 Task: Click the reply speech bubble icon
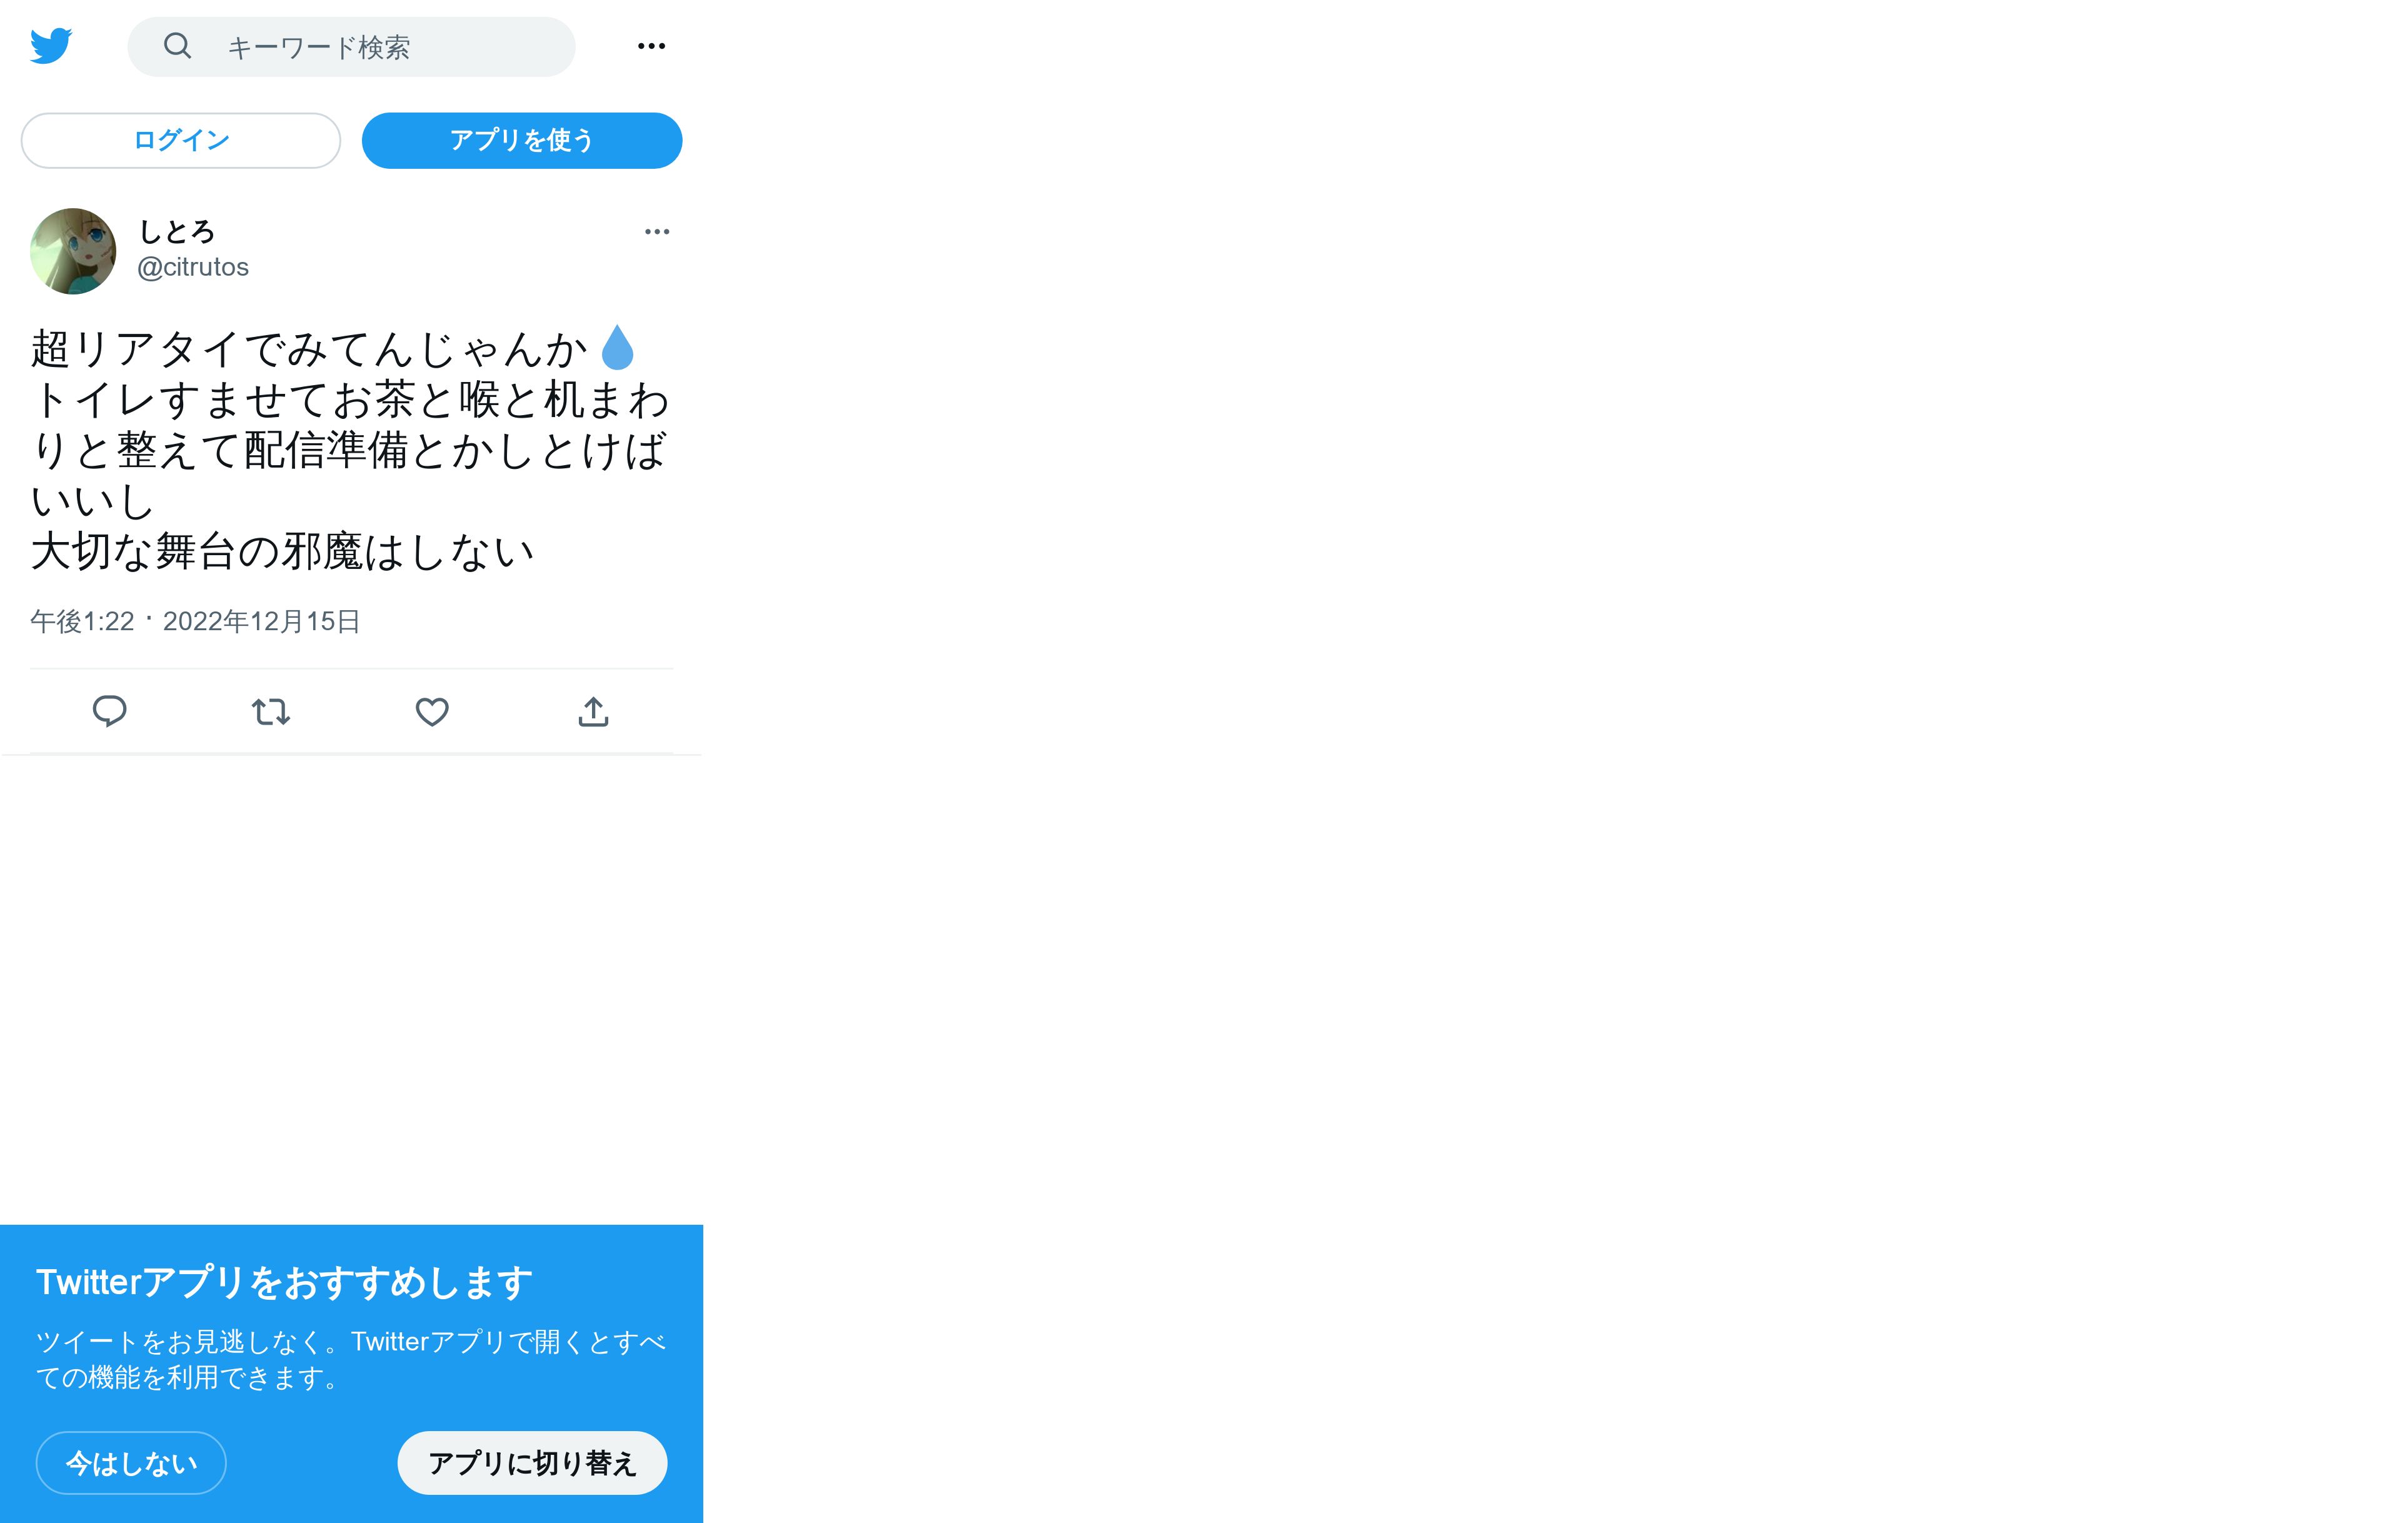109,711
